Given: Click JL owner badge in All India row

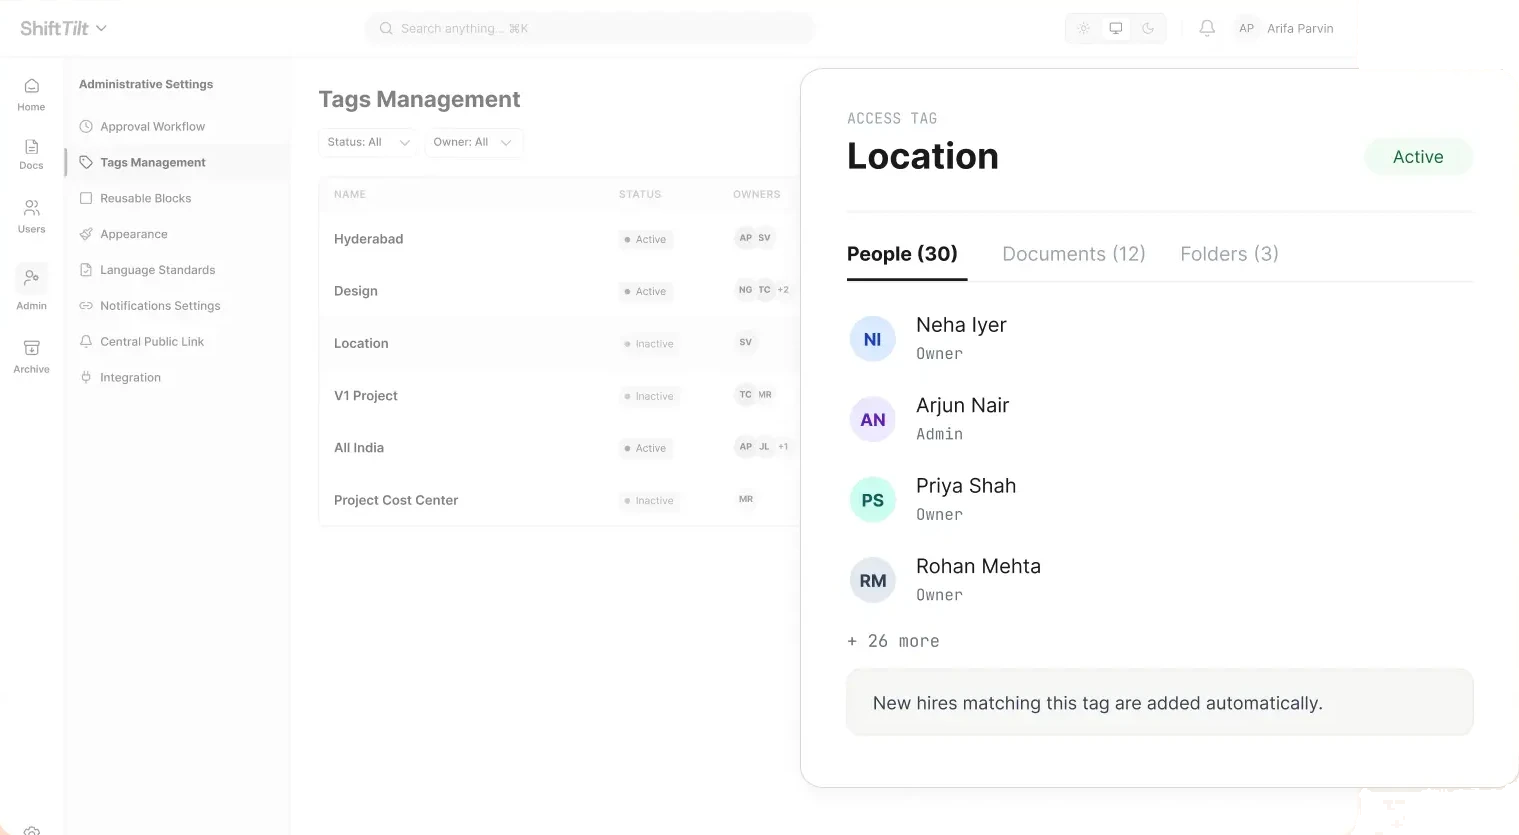Looking at the screenshot, I should 764,447.
